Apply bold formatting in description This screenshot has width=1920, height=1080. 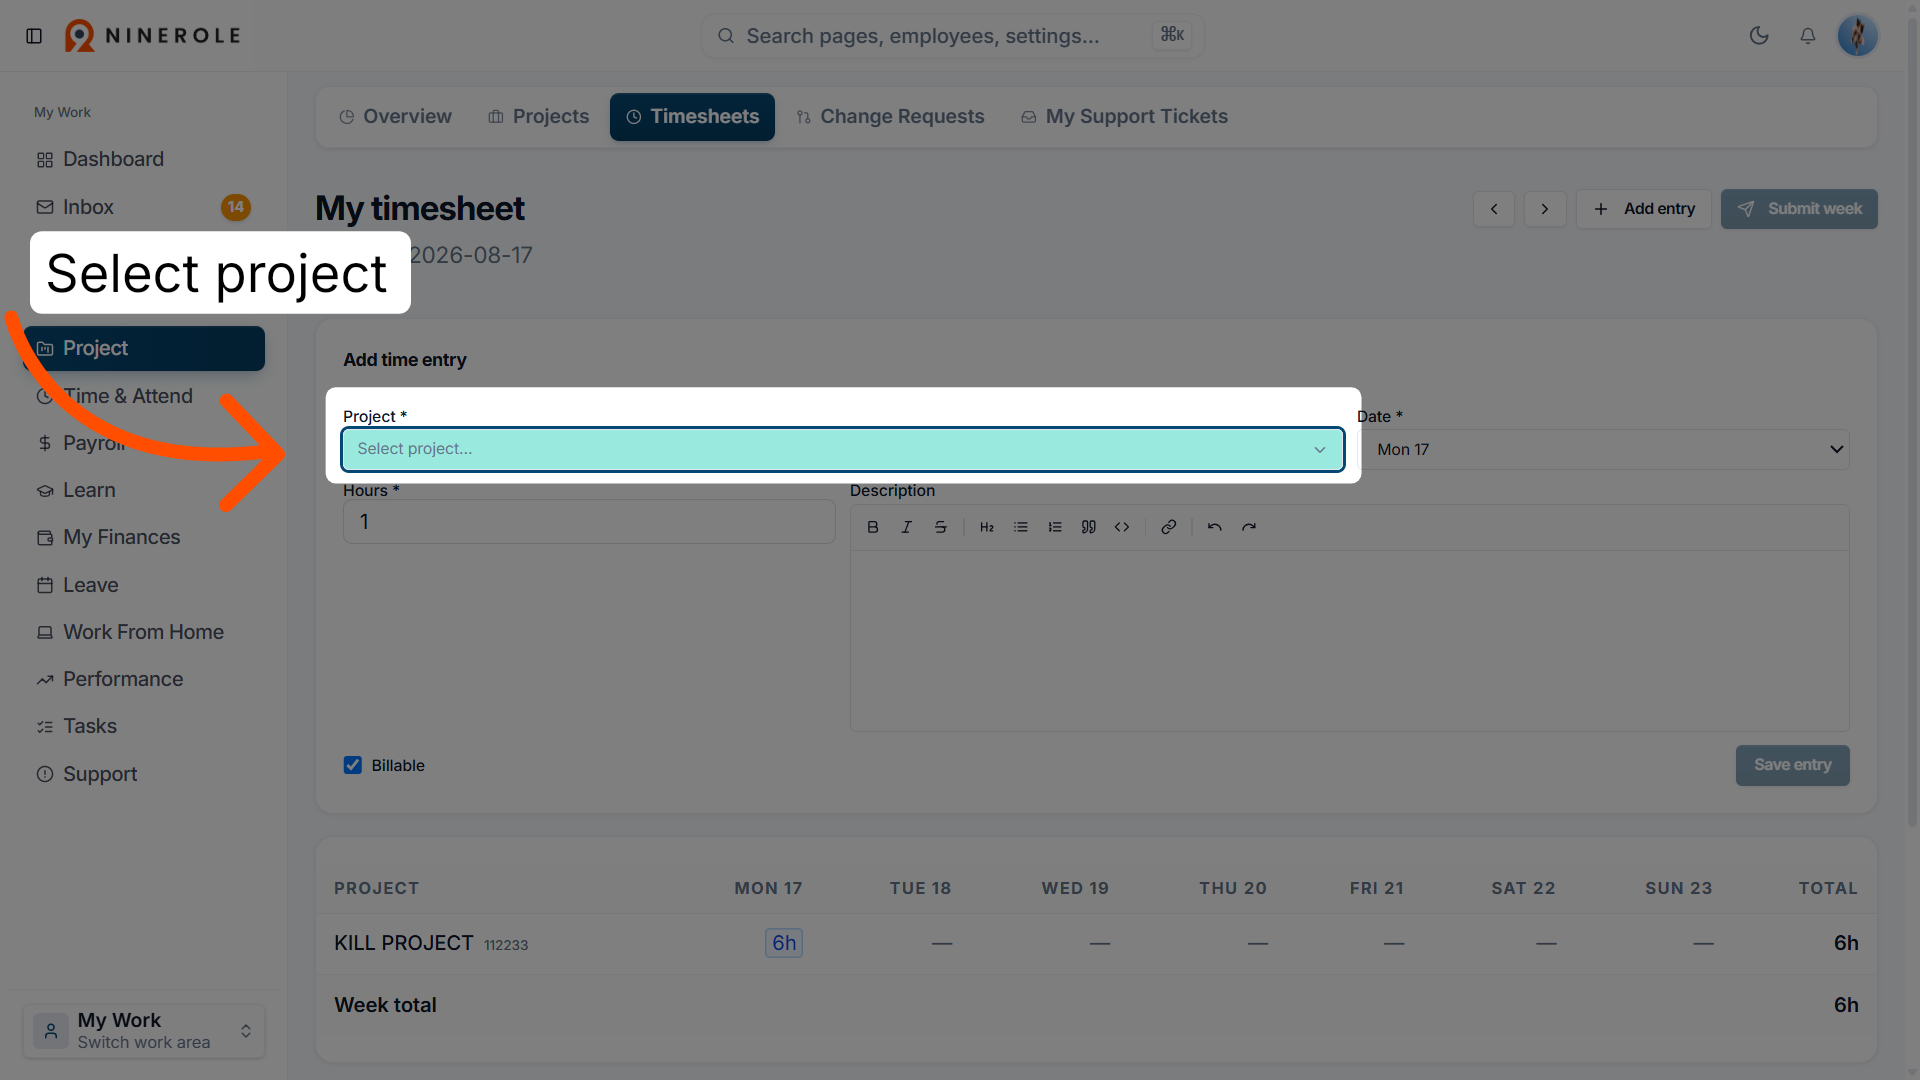[873, 527]
